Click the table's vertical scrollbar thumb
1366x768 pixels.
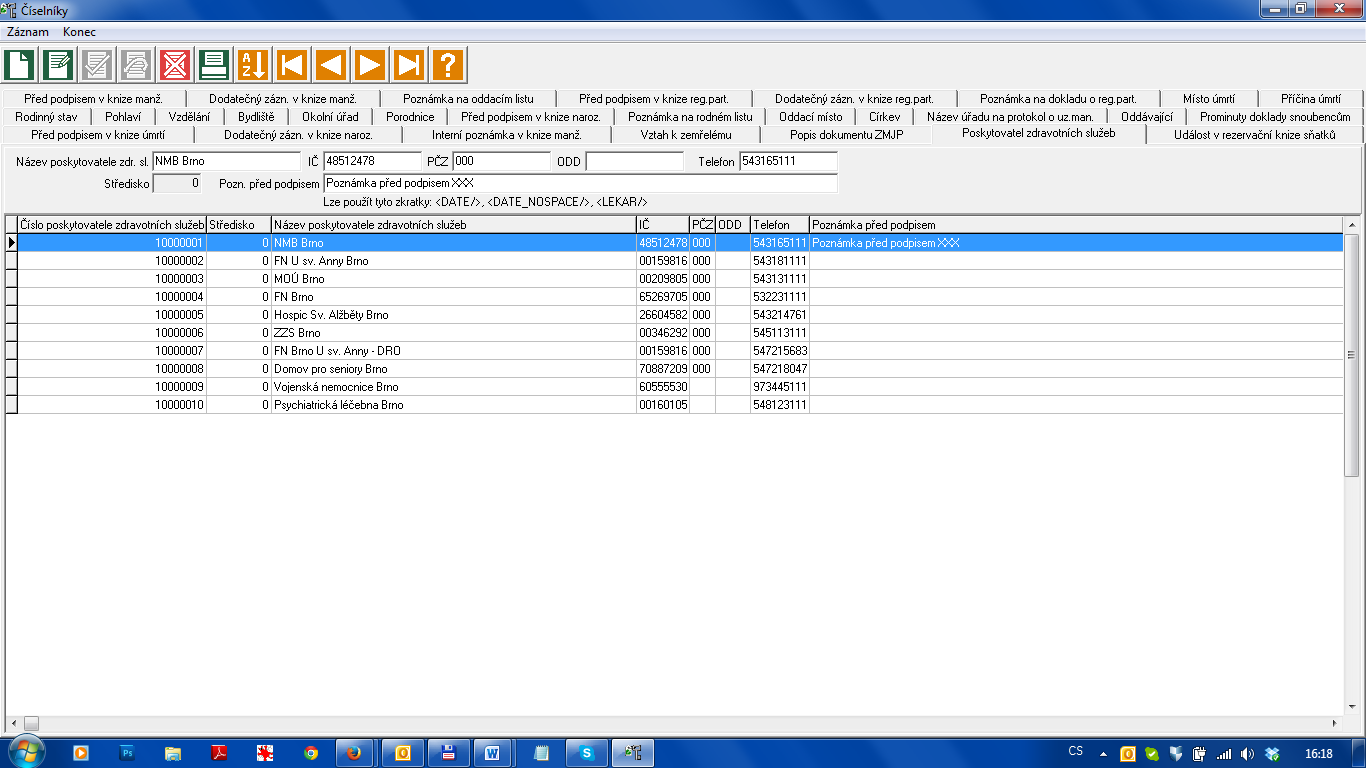point(1352,355)
